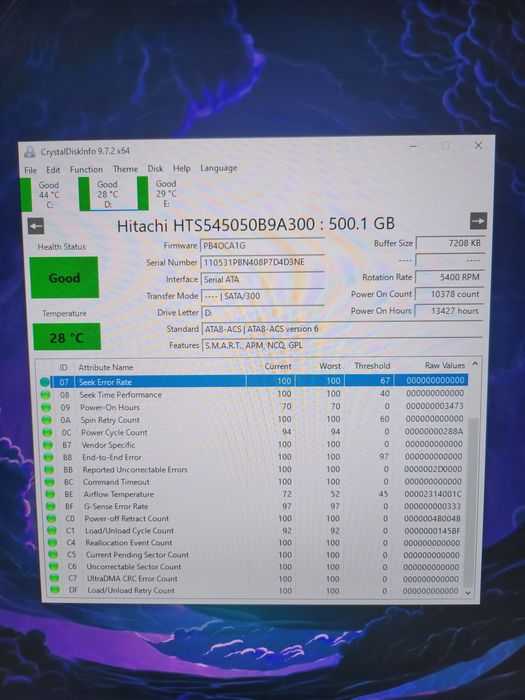This screenshot has height=700, width=525.
Task: Click raw value 00002314001C
Action: 433,494
